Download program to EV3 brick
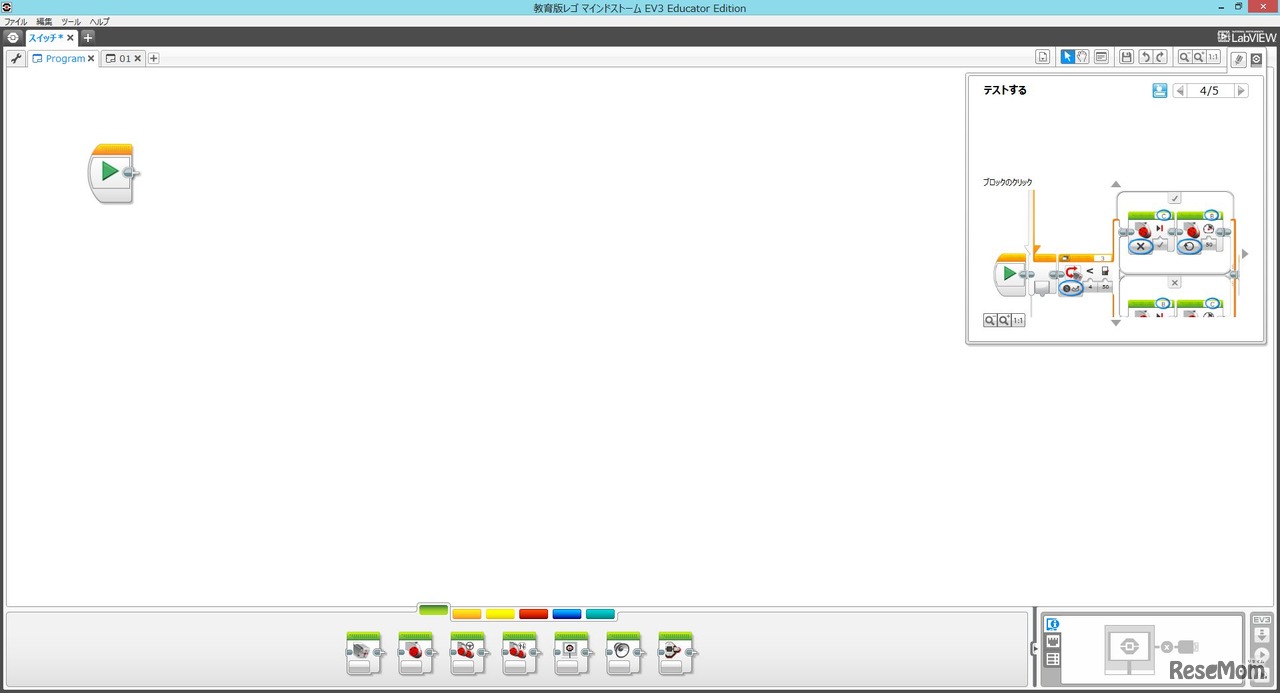 (x=1262, y=635)
